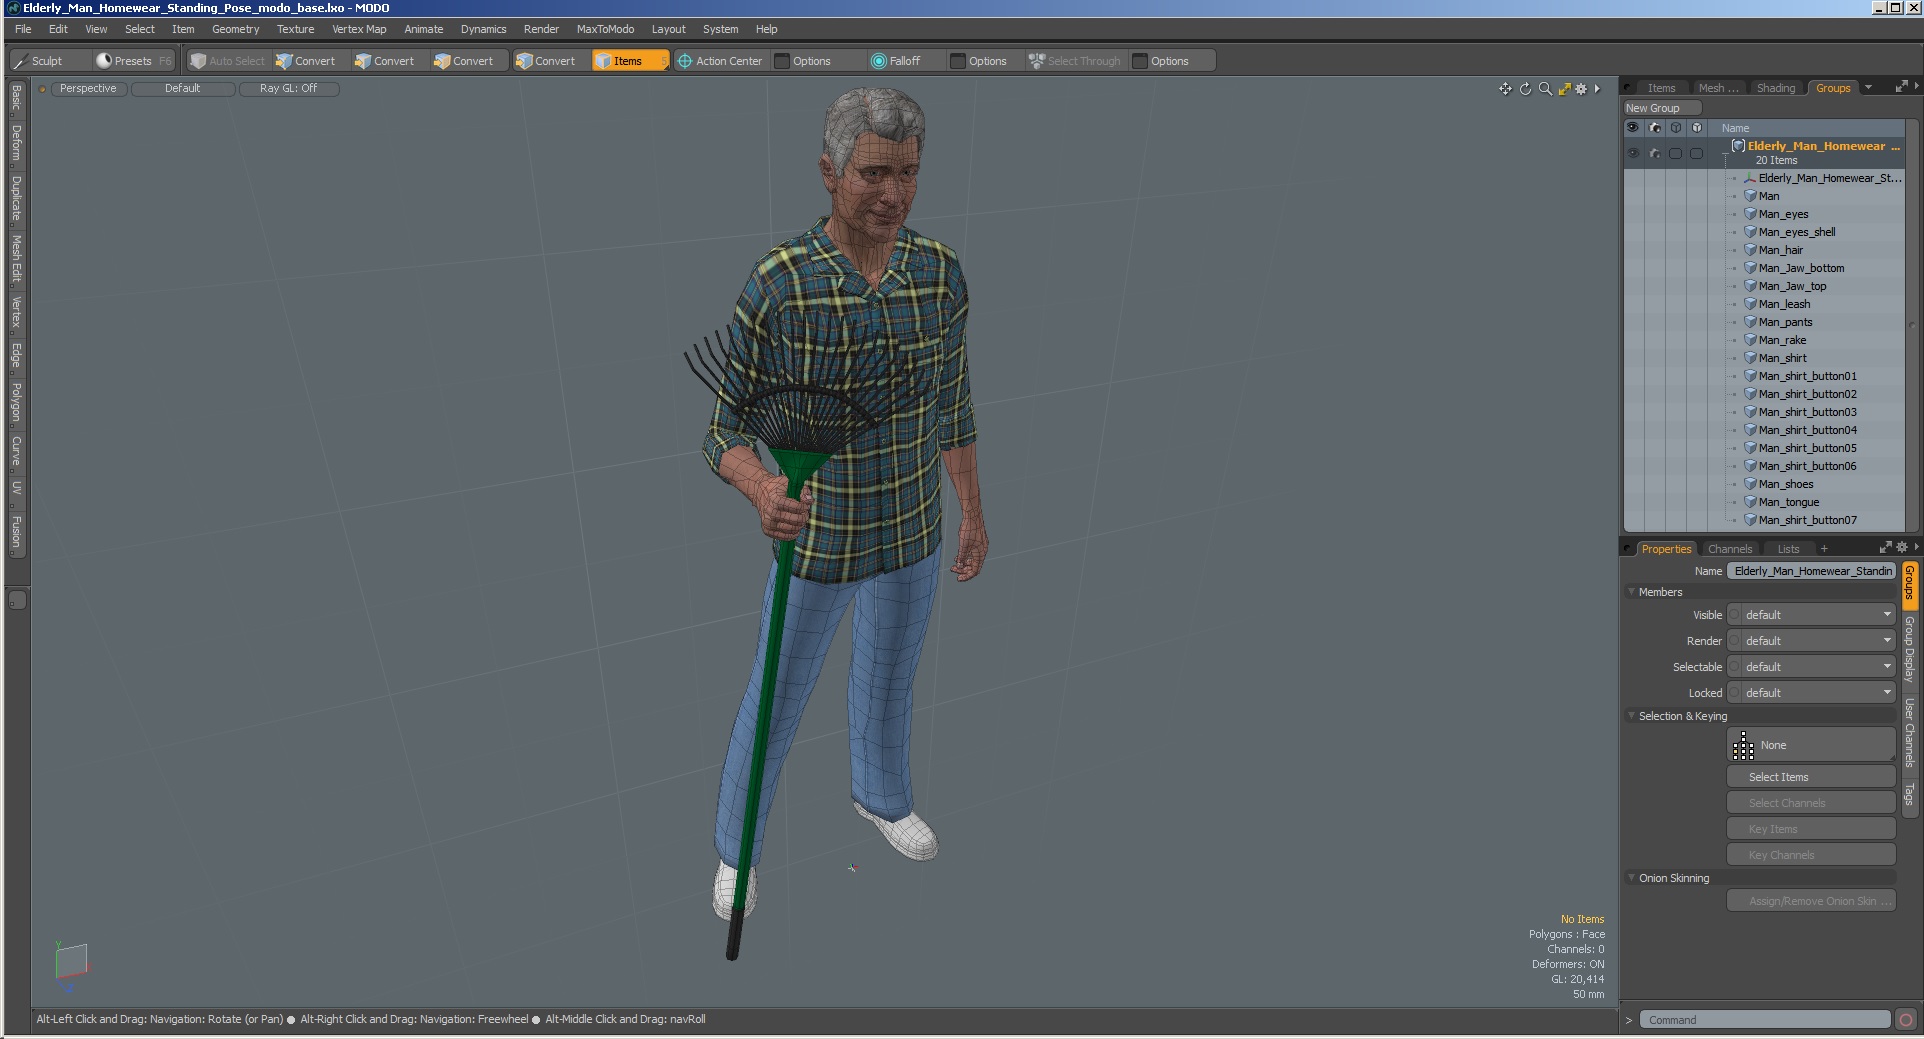Click the locator icon beside Elderly_Man_Homewear_St...
Image resolution: width=1924 pixels, height=1039 pixels.
(x=1750, y=178)
